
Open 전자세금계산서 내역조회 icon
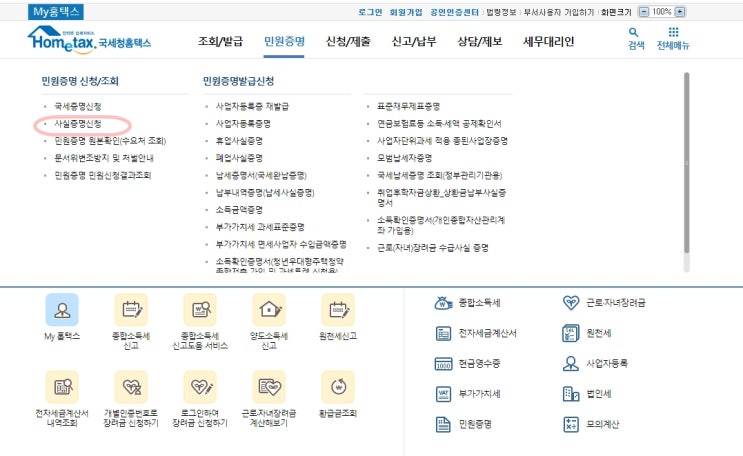point(62,387)
